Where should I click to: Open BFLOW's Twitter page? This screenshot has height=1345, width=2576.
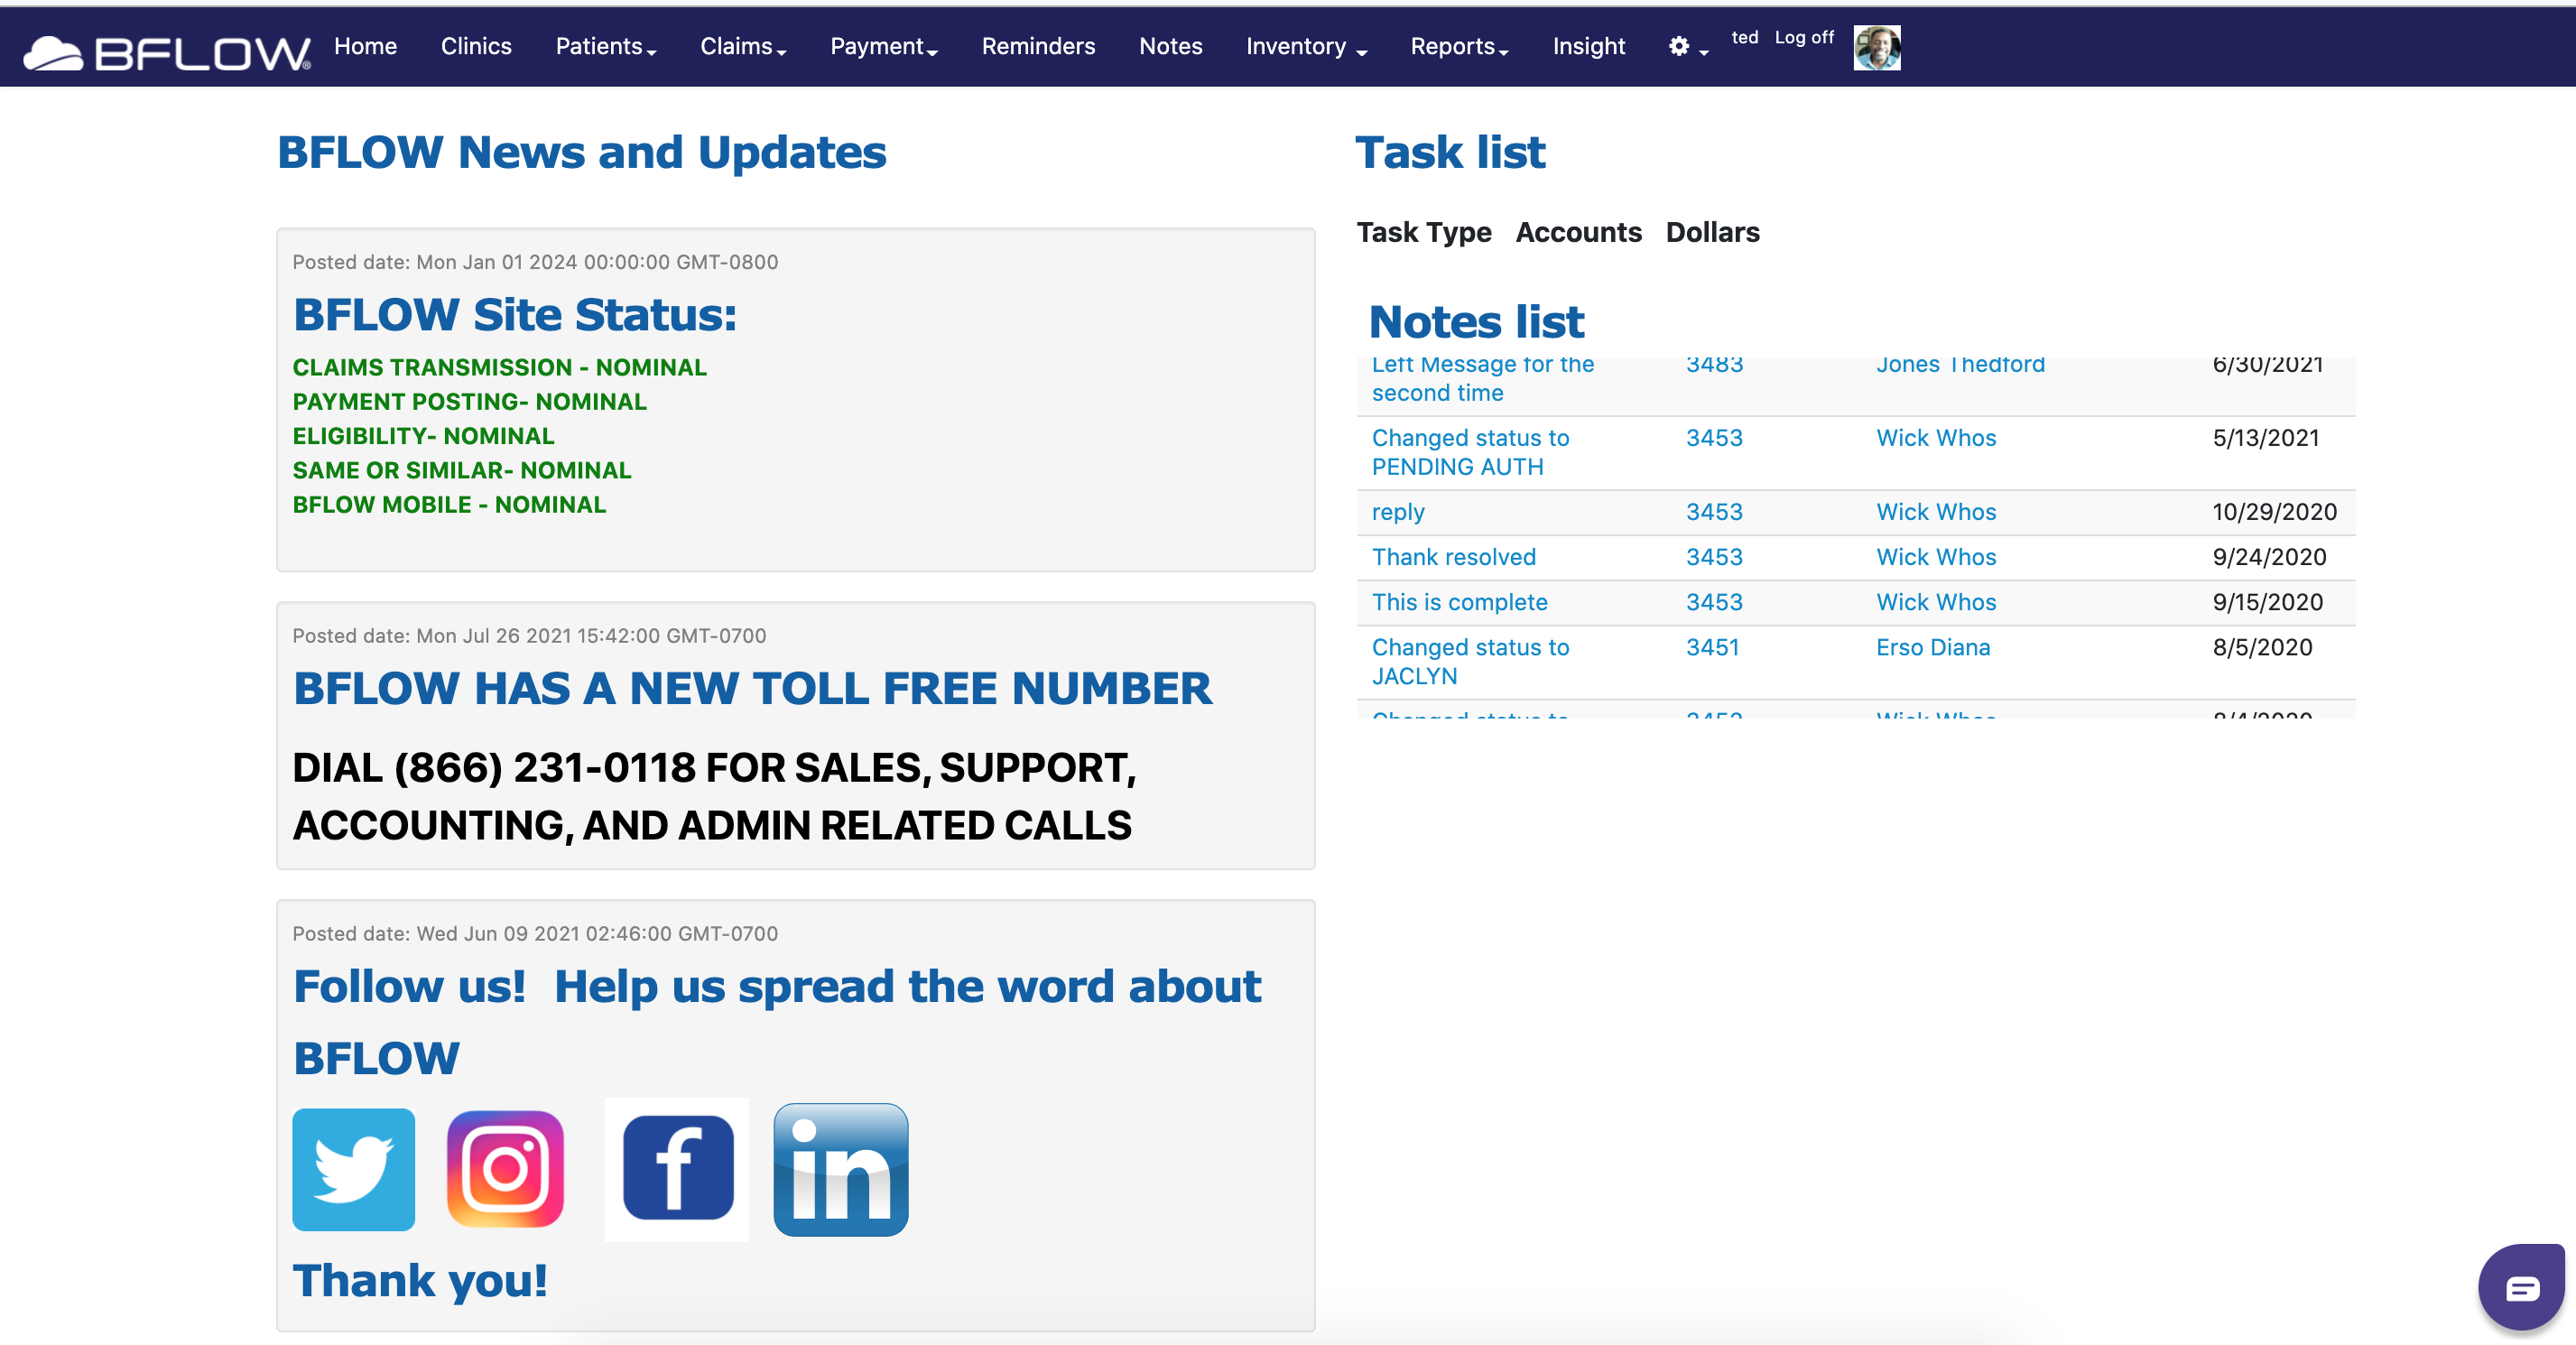352,1169
